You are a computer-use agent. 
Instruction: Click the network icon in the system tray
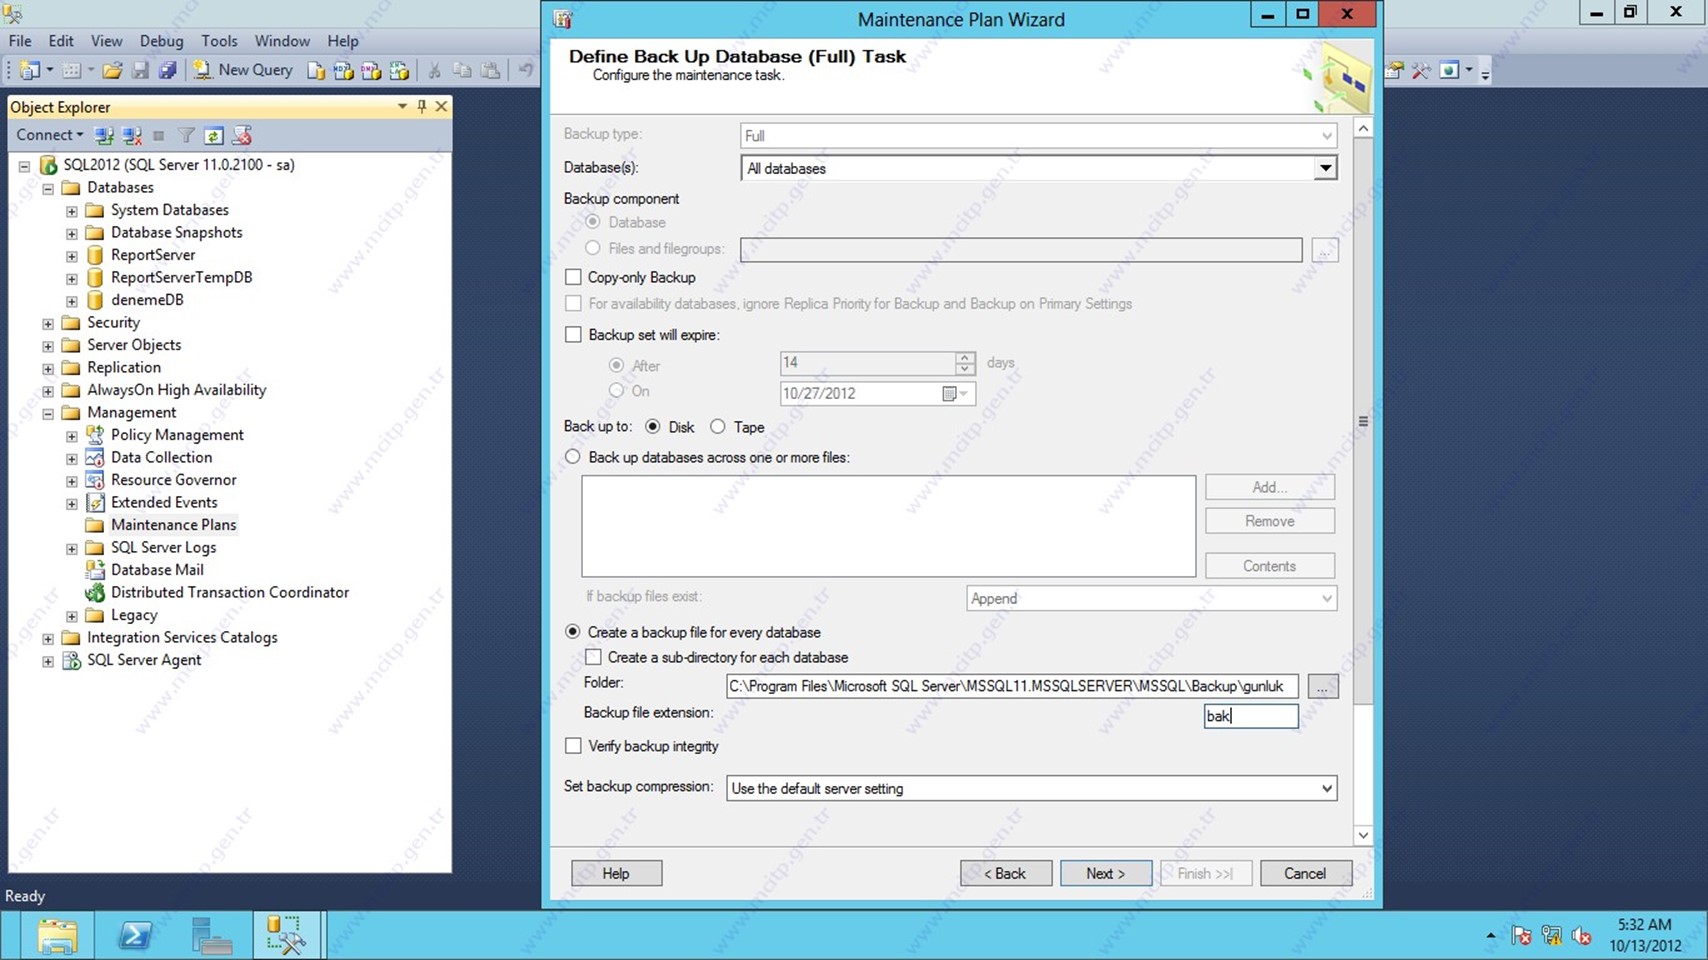1551,936
